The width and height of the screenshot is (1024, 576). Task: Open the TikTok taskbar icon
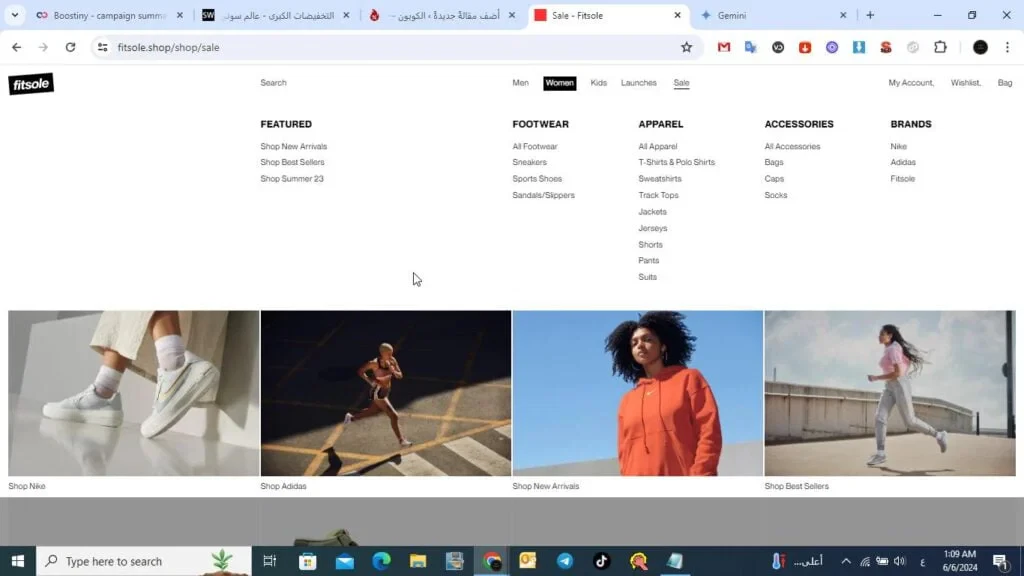pos(601,561)
